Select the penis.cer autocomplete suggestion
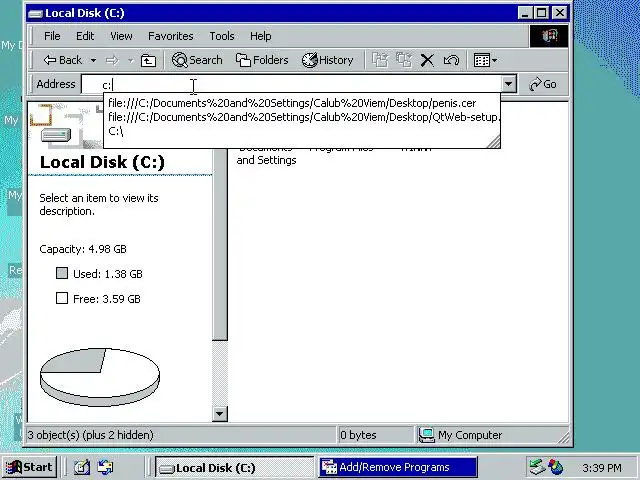The height and width of the screenshot is (480, 640). click(302, 103)
